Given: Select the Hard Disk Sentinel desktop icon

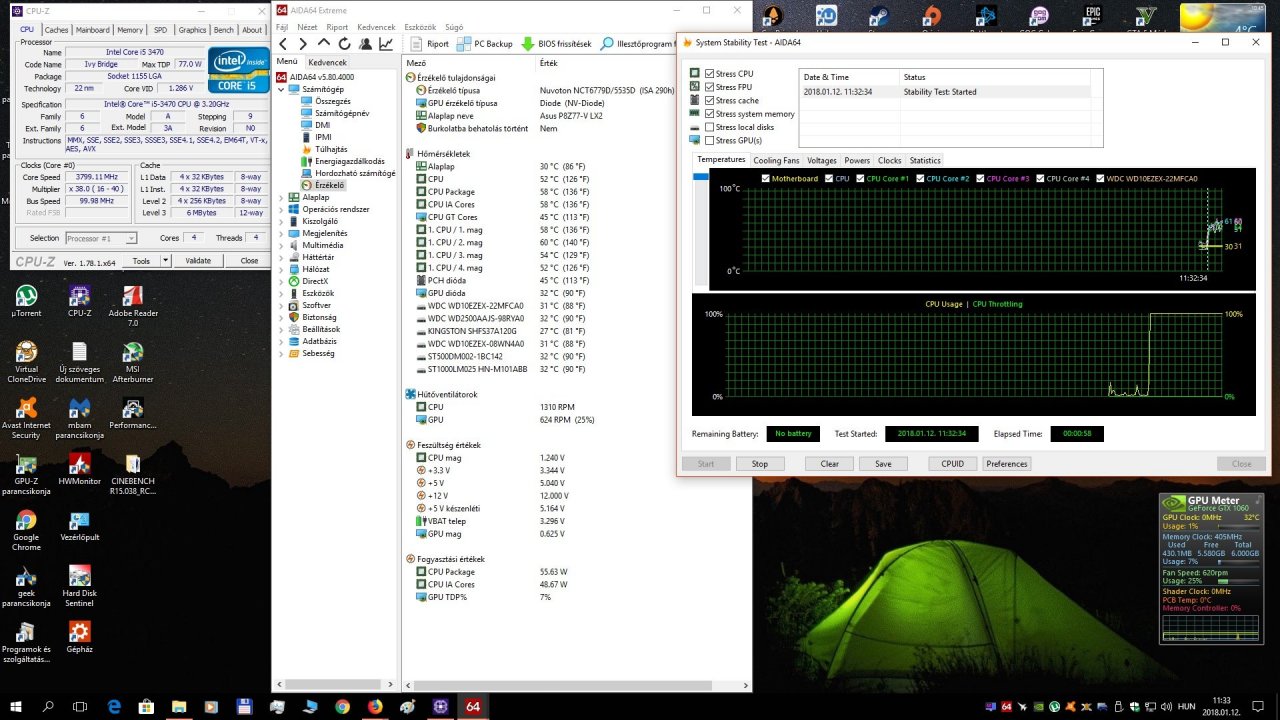Looking at the screenshot, I should pyautogui.click(x=79, y=586).
